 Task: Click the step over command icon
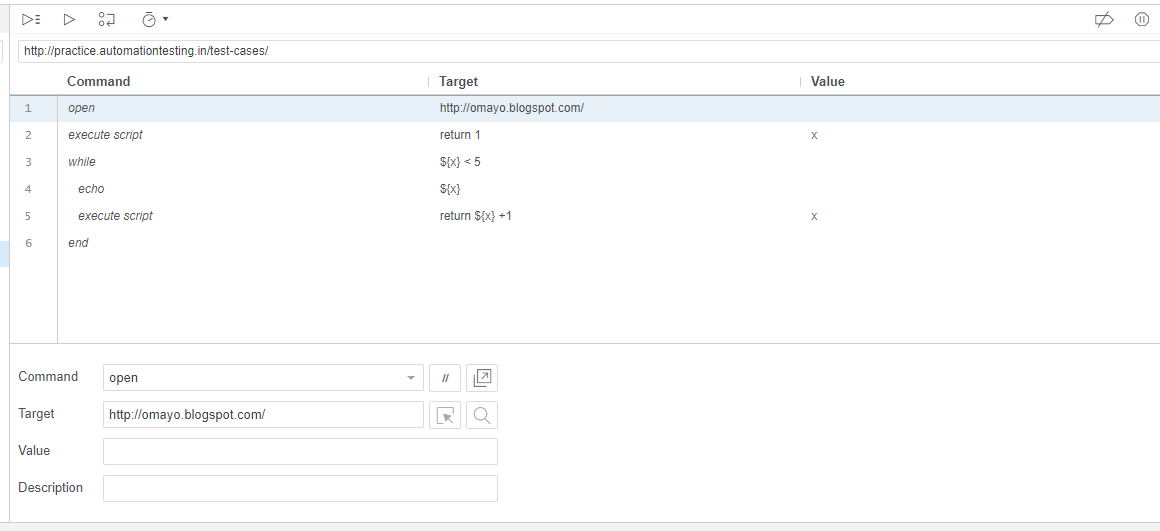(107, 19)
